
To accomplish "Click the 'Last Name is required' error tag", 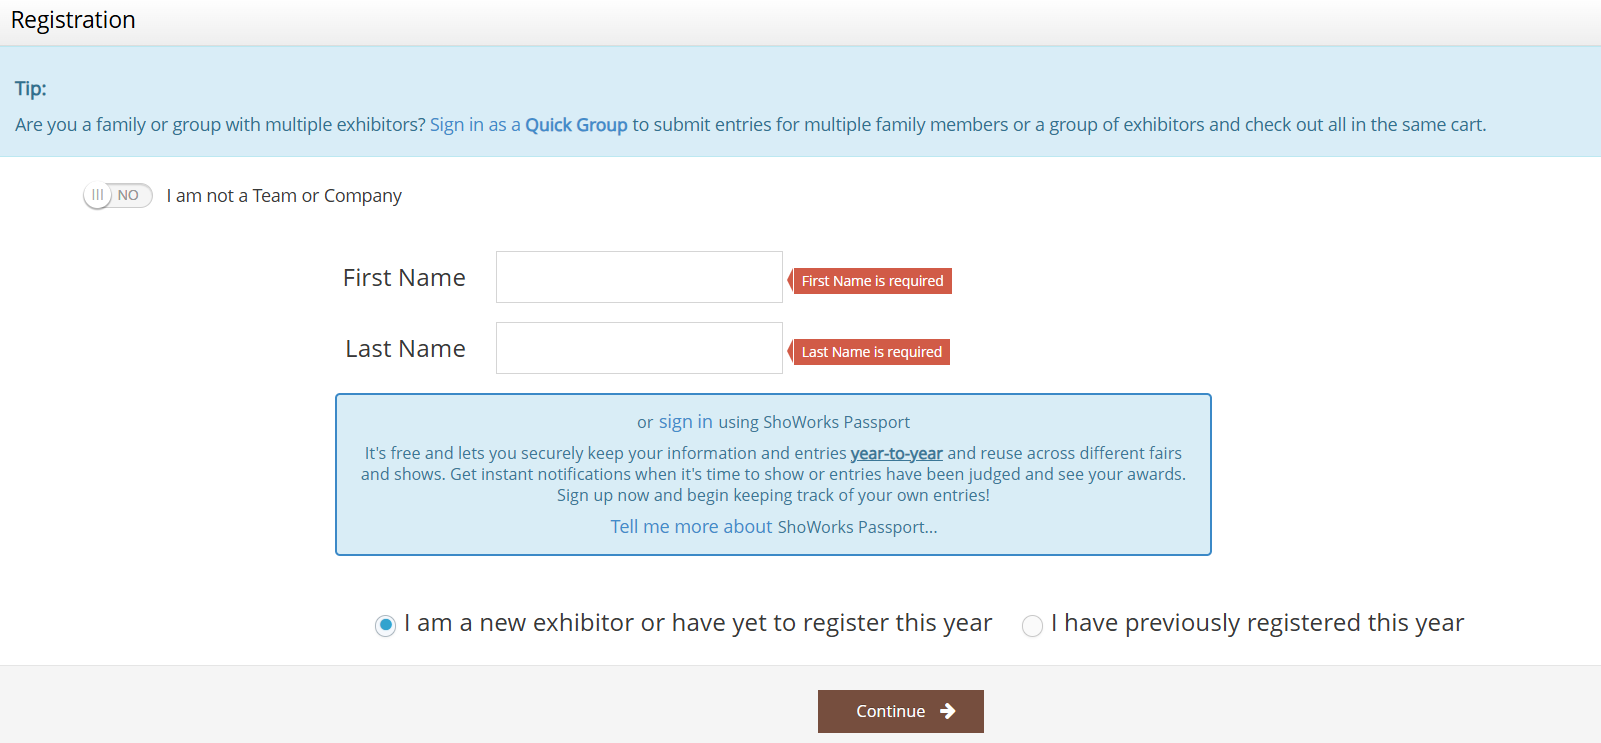I will pyautogui.click(x=871, y=352).
